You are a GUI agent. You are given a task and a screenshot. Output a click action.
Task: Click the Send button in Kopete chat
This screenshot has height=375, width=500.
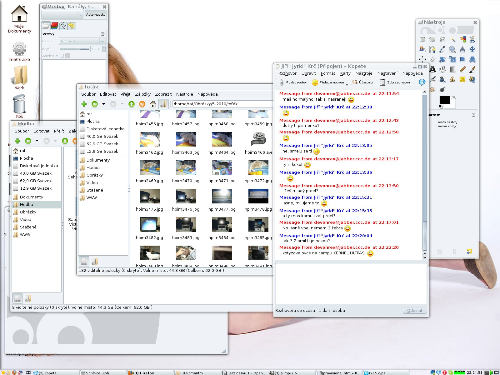(414, 310)
